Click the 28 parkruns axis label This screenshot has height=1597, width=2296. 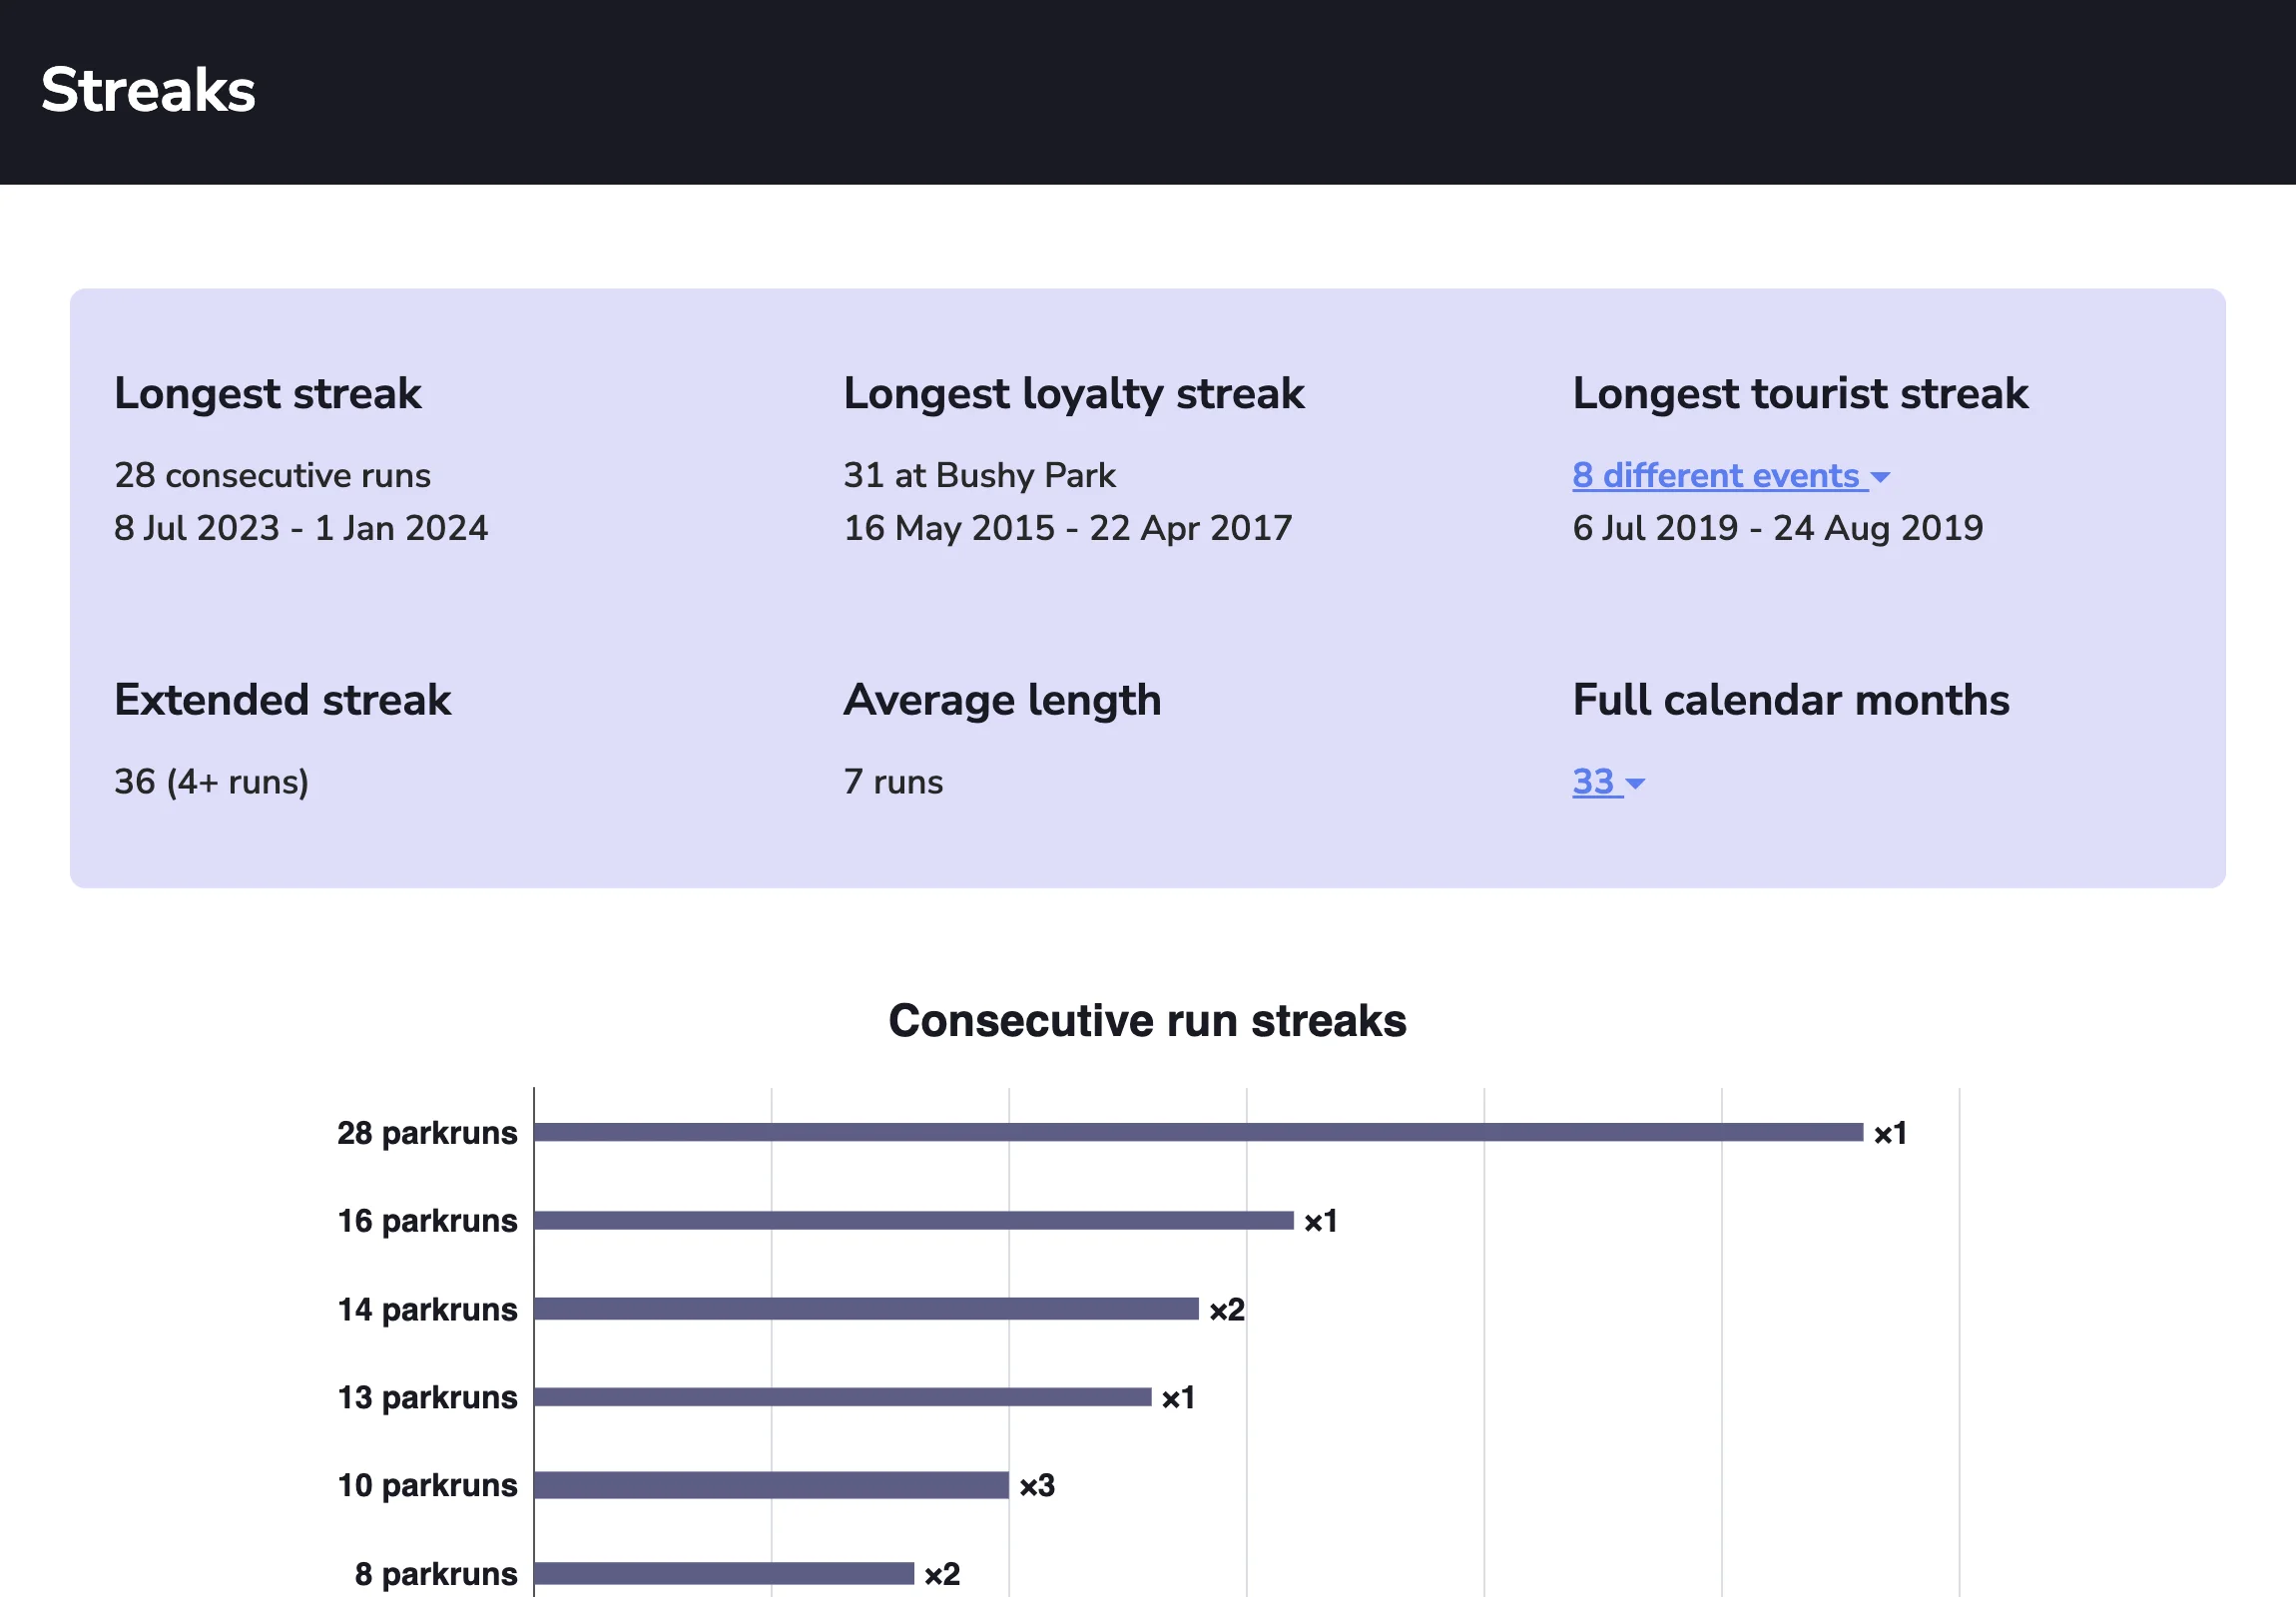[x=426, y=1133]
